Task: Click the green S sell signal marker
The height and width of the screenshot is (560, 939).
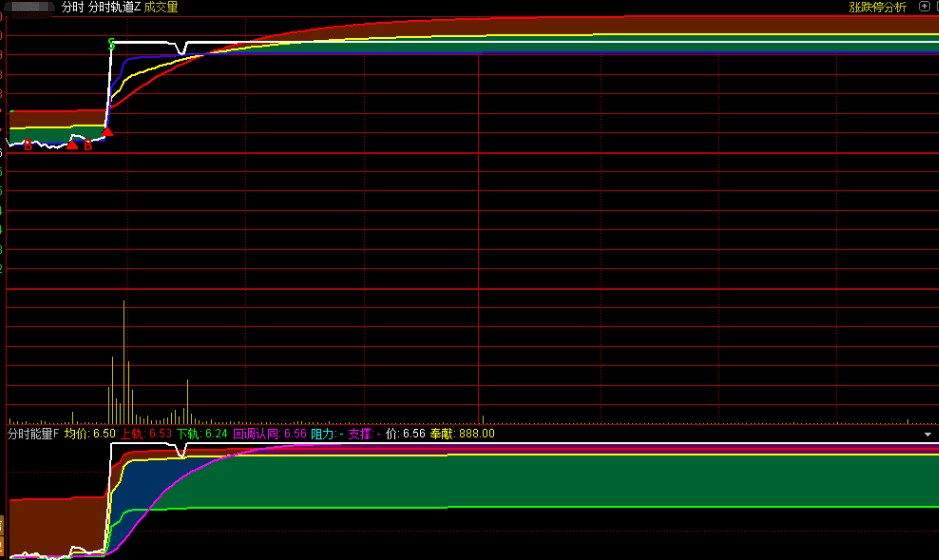Action: tap(111, 43)
